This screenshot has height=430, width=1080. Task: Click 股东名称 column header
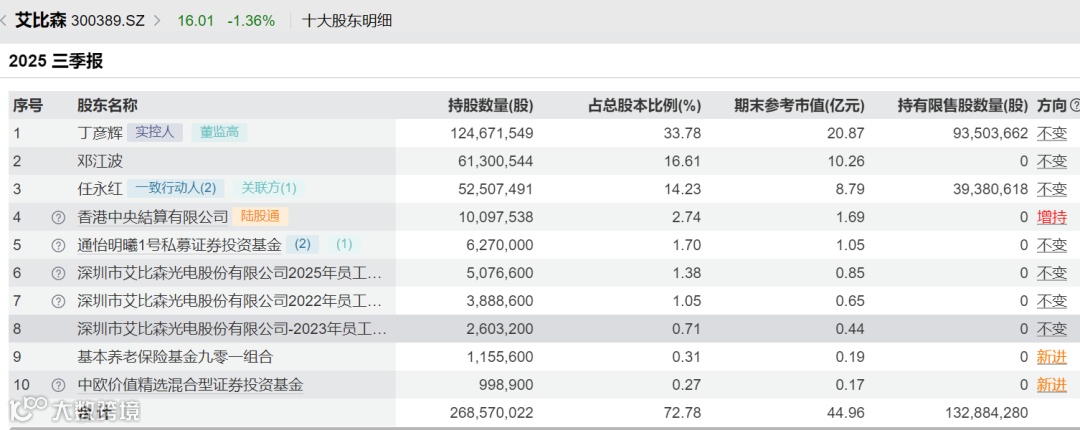(x=107, y=105)
